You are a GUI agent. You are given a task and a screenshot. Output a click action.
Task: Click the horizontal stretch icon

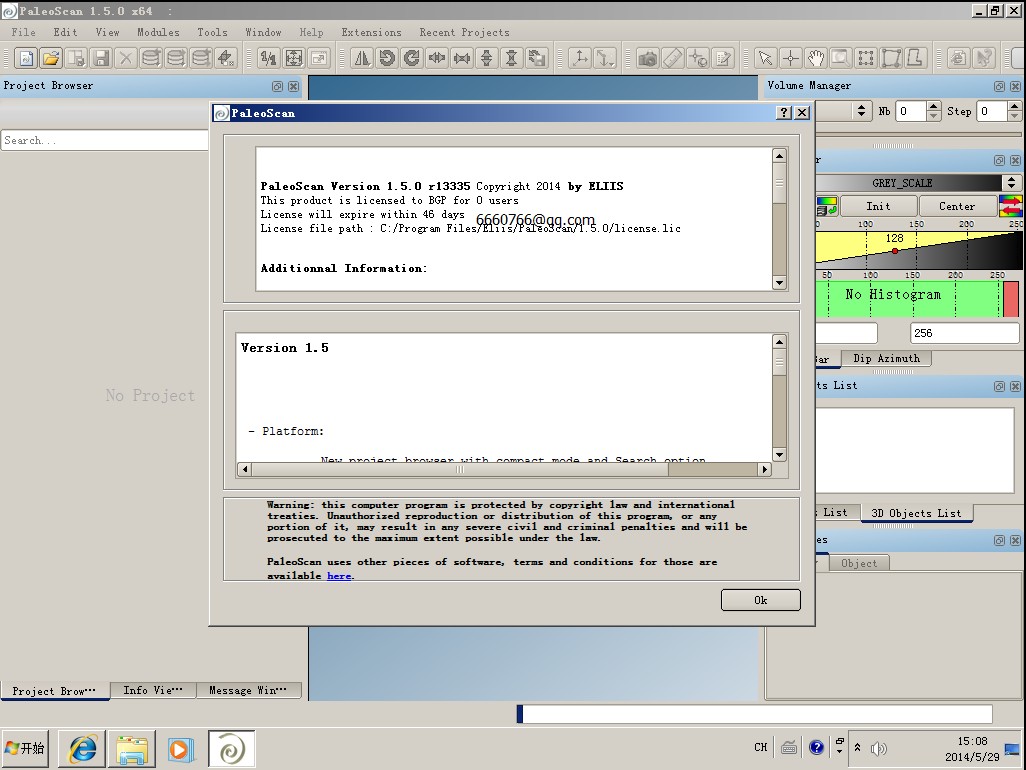pyautogui.click(x=436, y=58)
